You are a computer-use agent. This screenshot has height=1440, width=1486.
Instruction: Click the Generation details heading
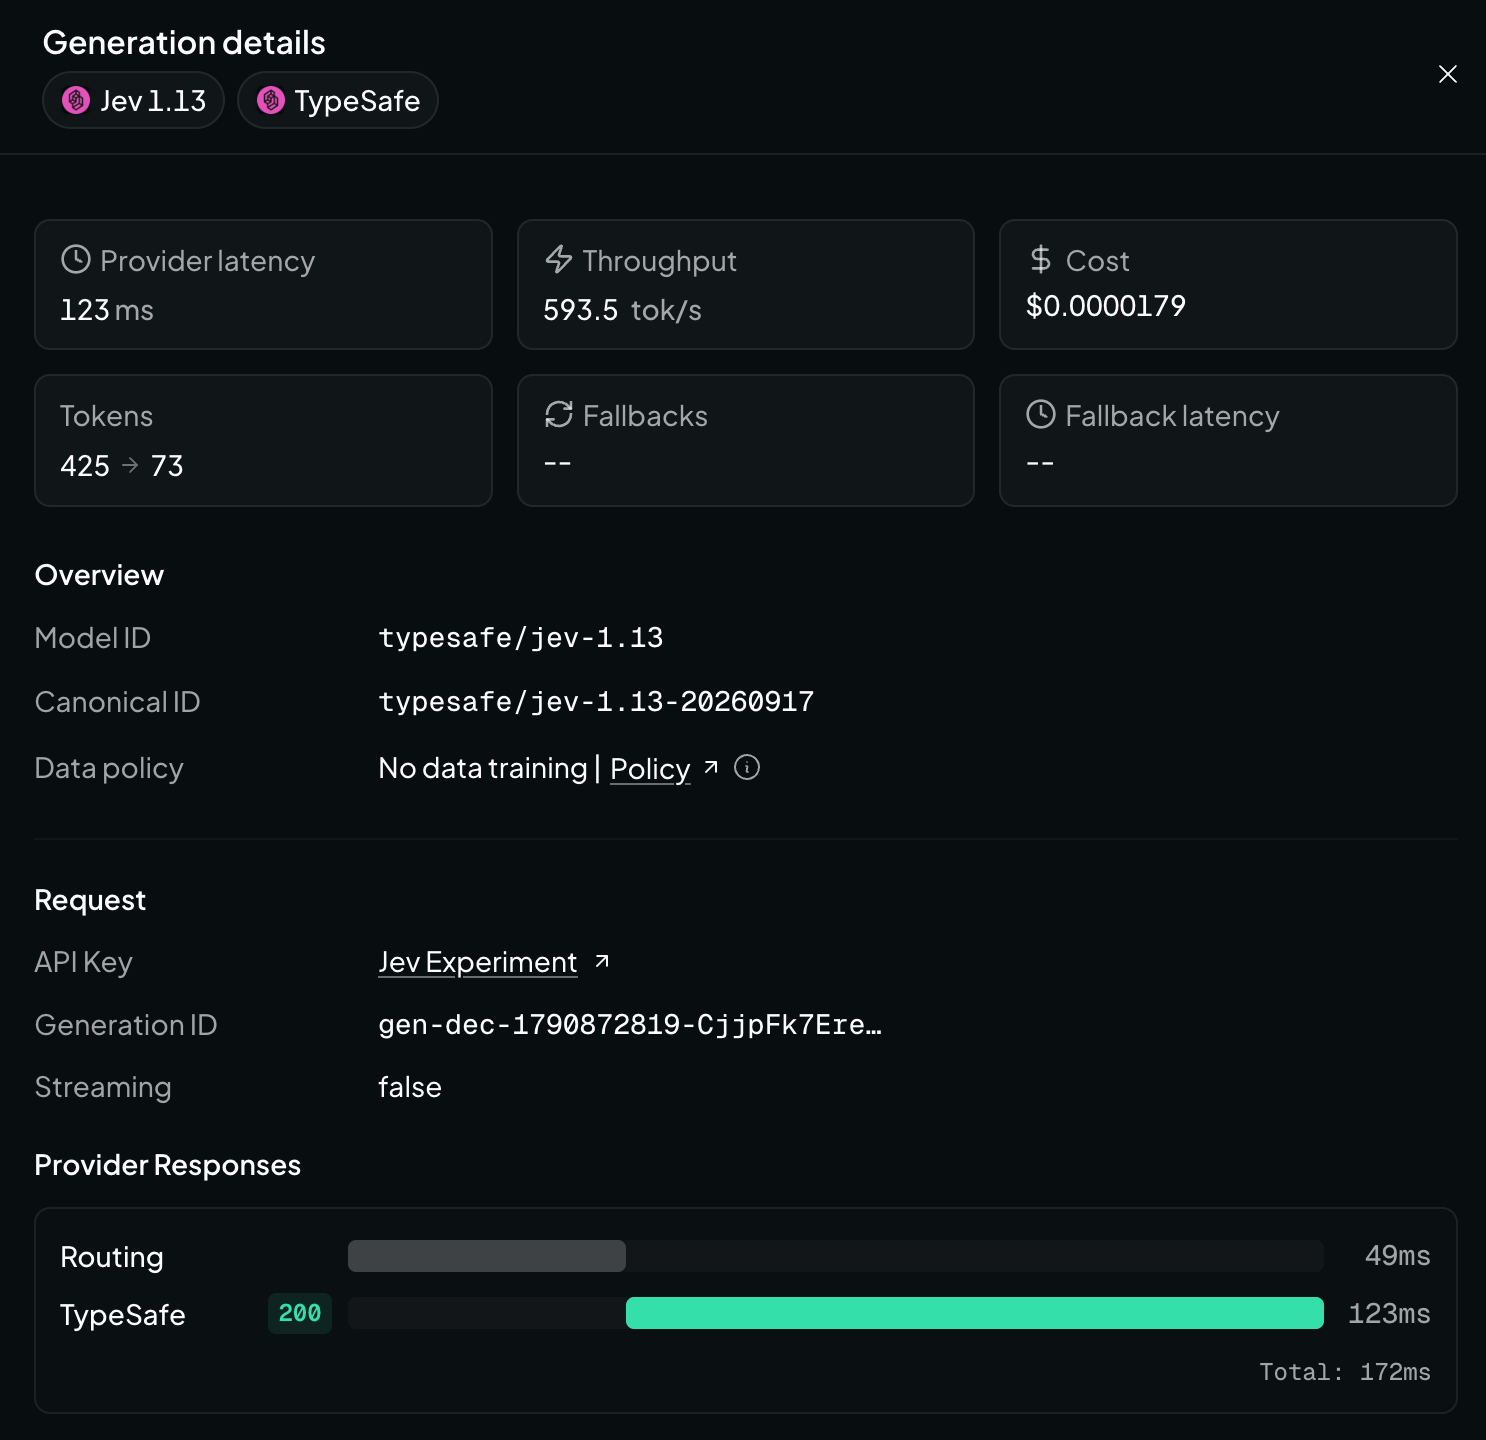point(184,43)
